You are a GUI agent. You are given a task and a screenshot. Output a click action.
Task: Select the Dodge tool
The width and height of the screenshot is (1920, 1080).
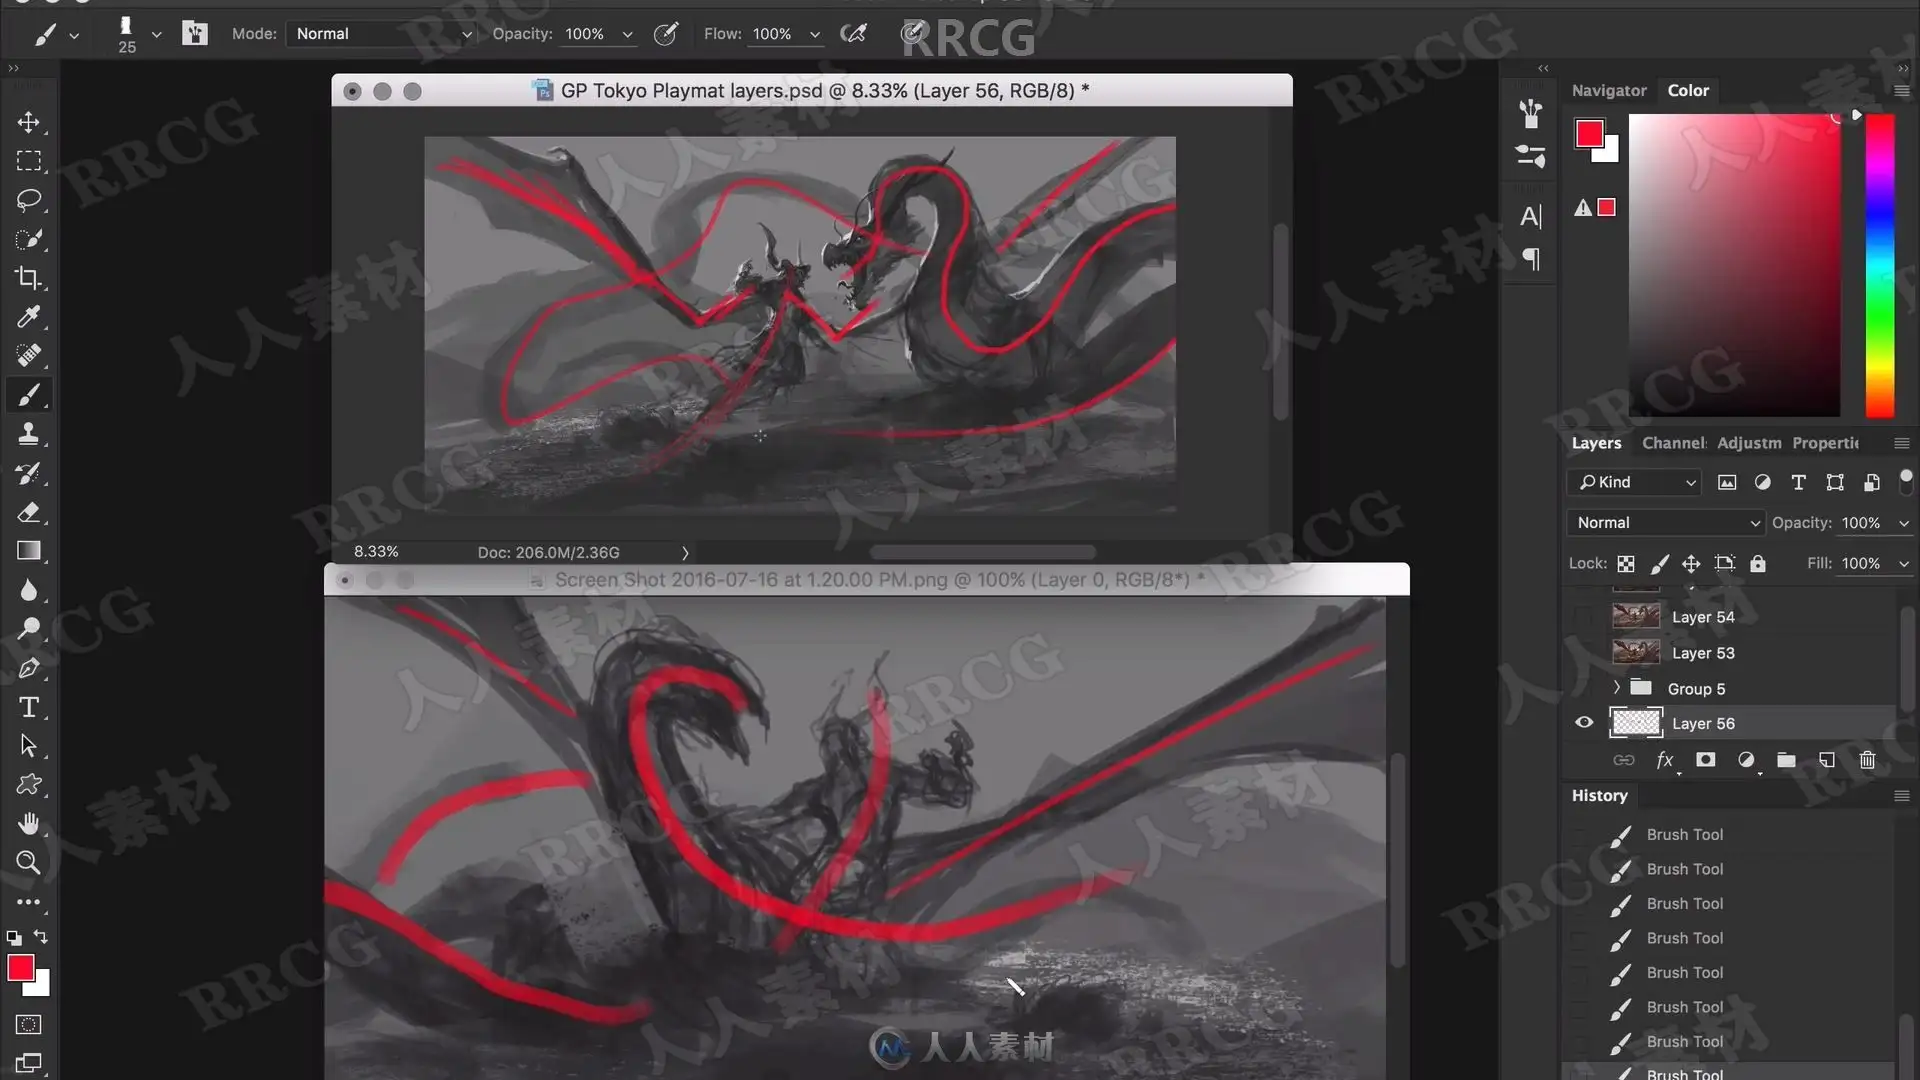28,629
